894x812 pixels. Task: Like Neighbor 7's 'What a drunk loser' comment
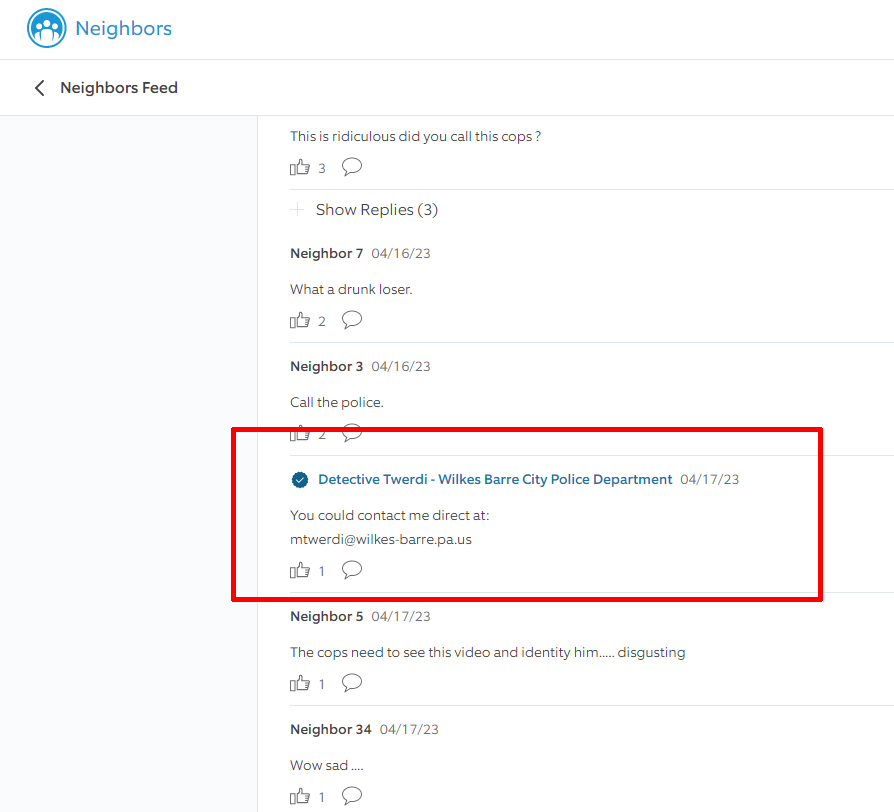point(300,321)
